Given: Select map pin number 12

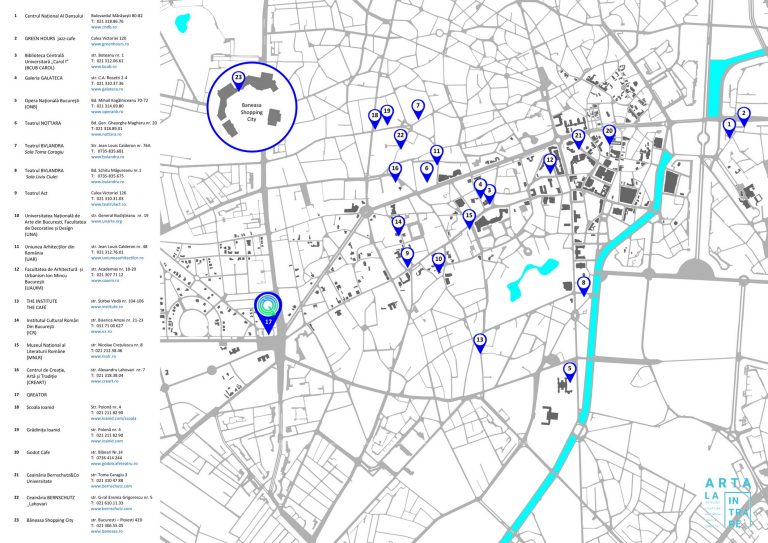Looking at the screenshot, I should click(x=549, y=161).
